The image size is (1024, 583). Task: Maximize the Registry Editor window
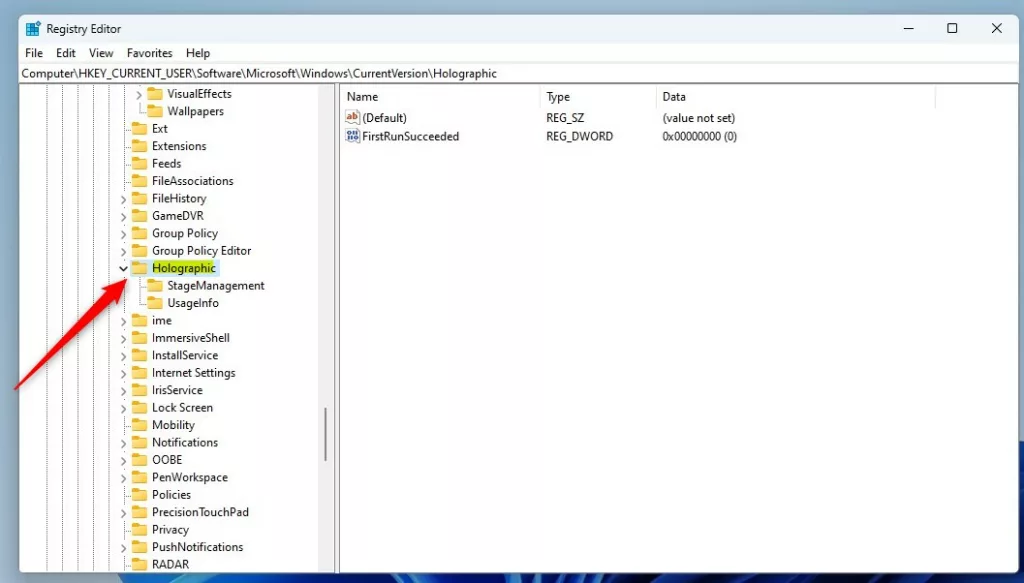point(952,28)
